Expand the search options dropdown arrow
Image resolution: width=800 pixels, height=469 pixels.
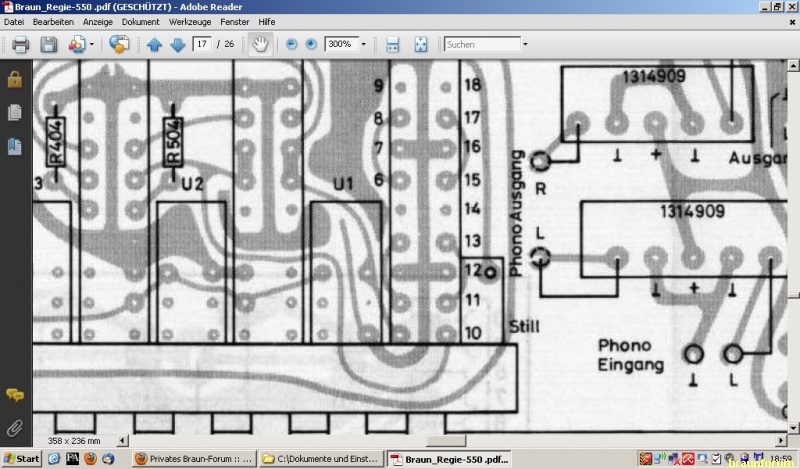525,44
